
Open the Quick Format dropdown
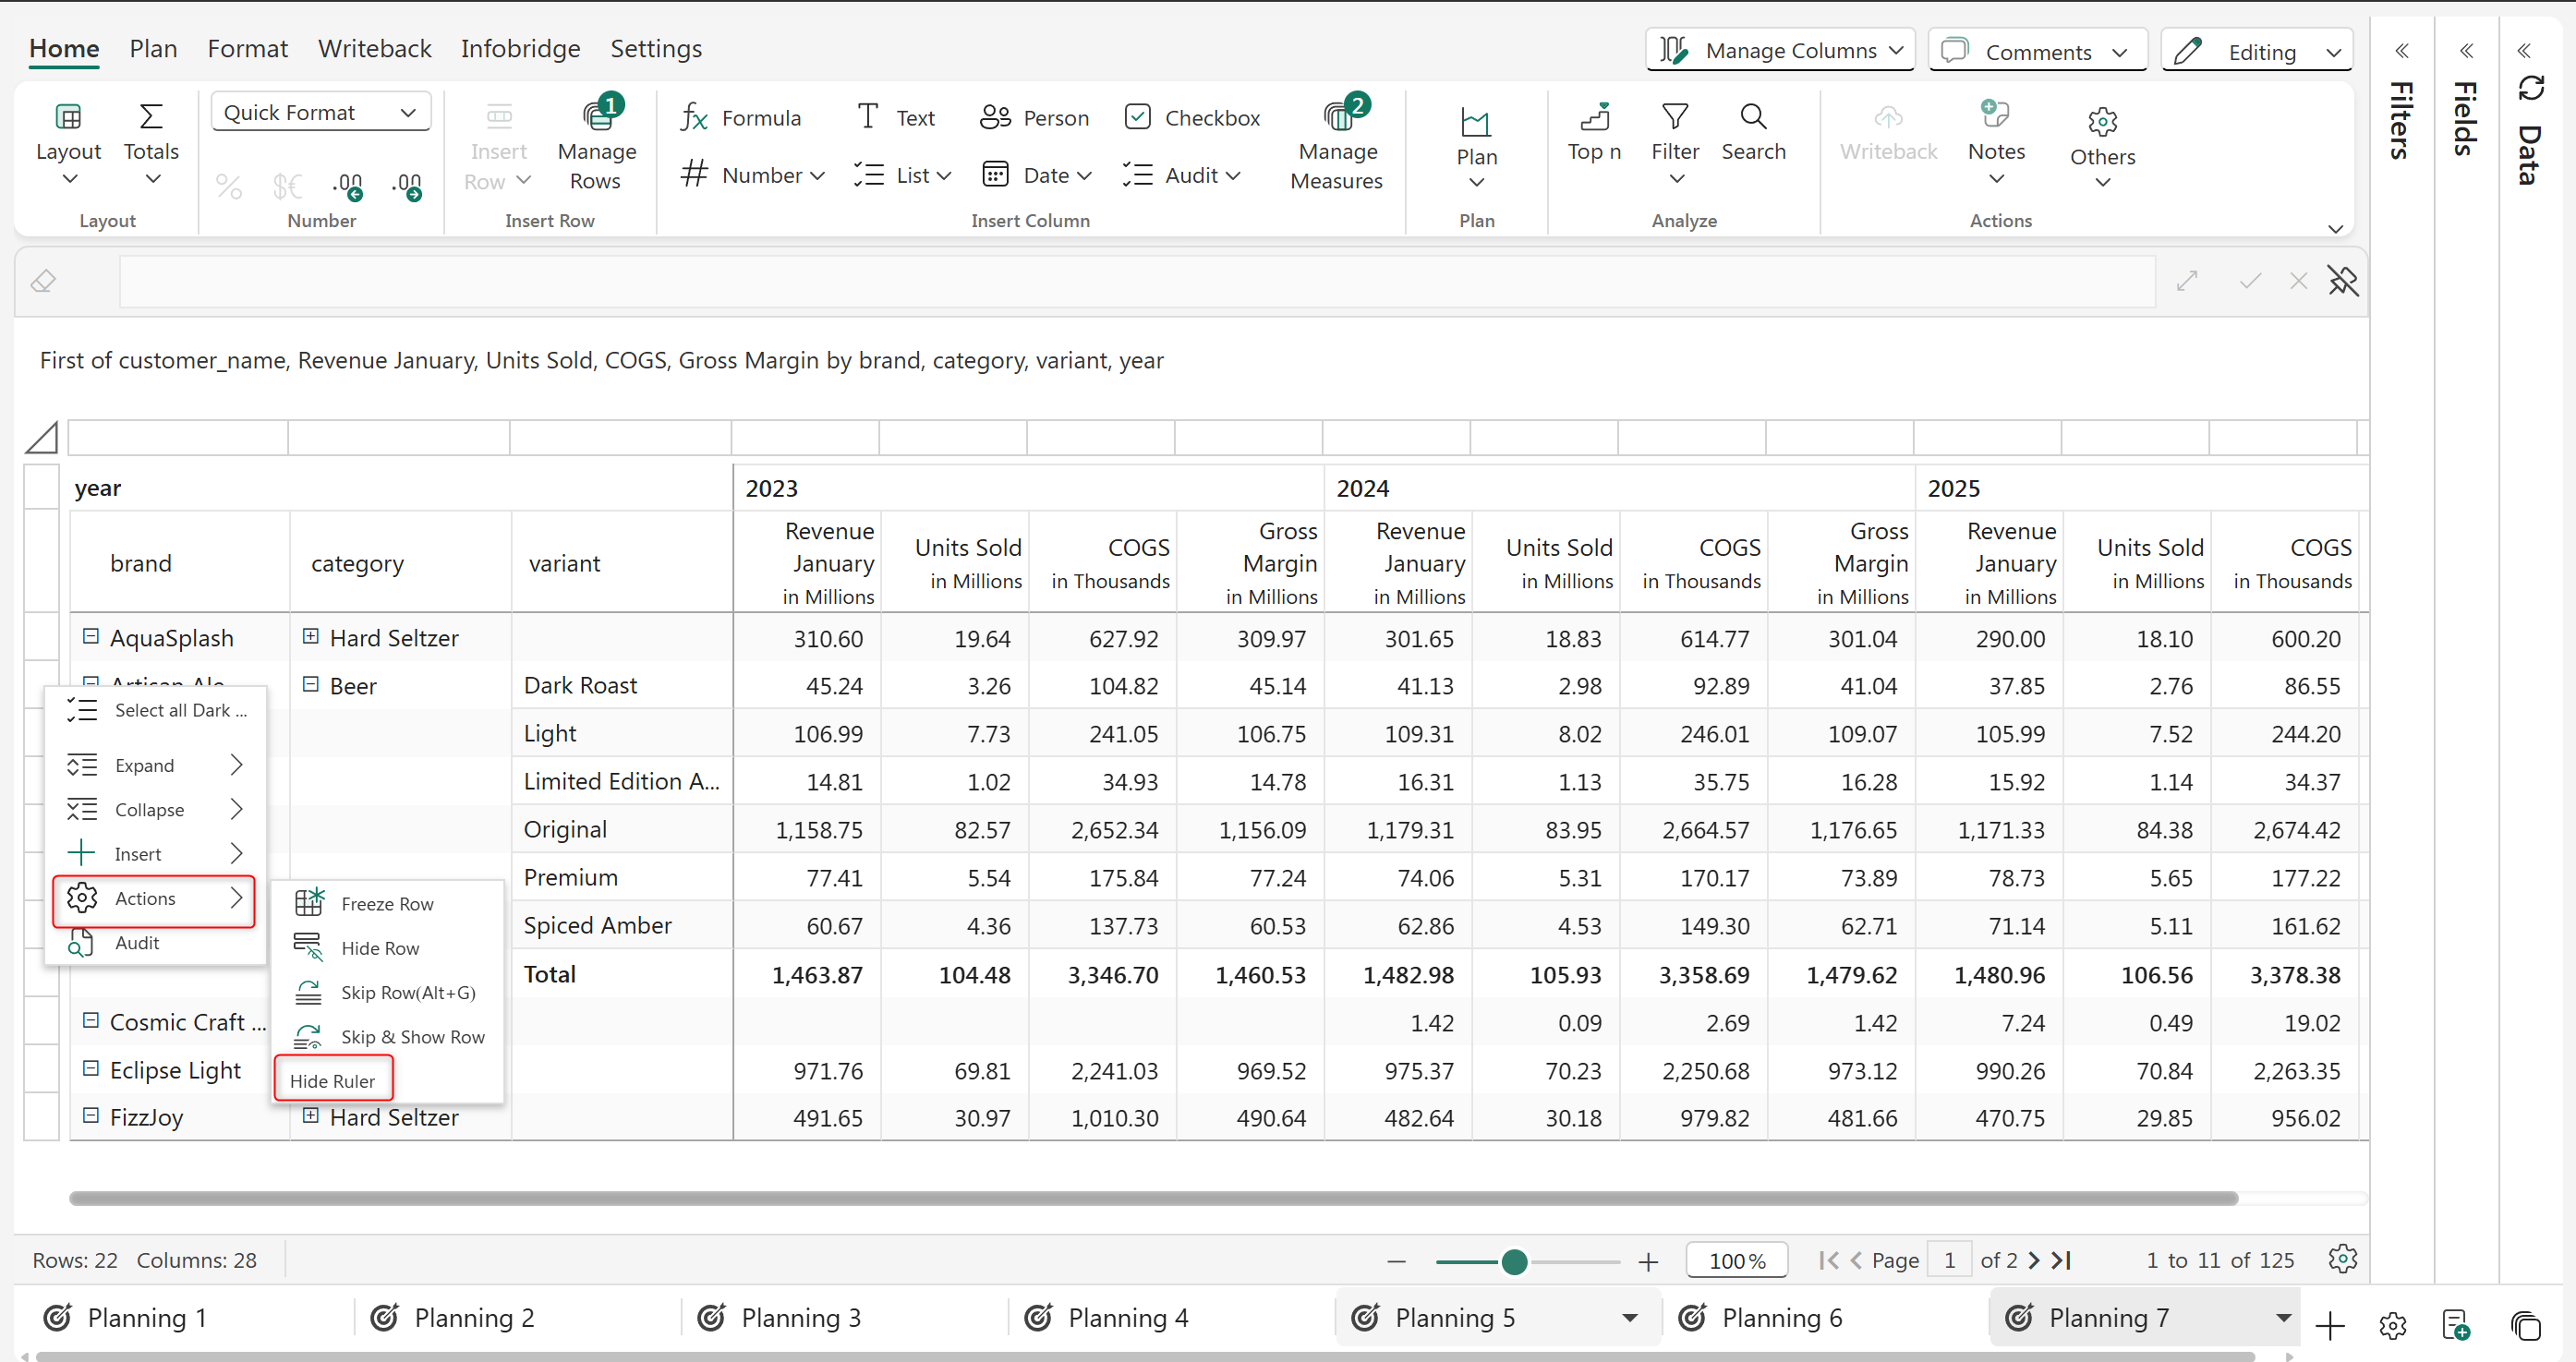point(320,112)
